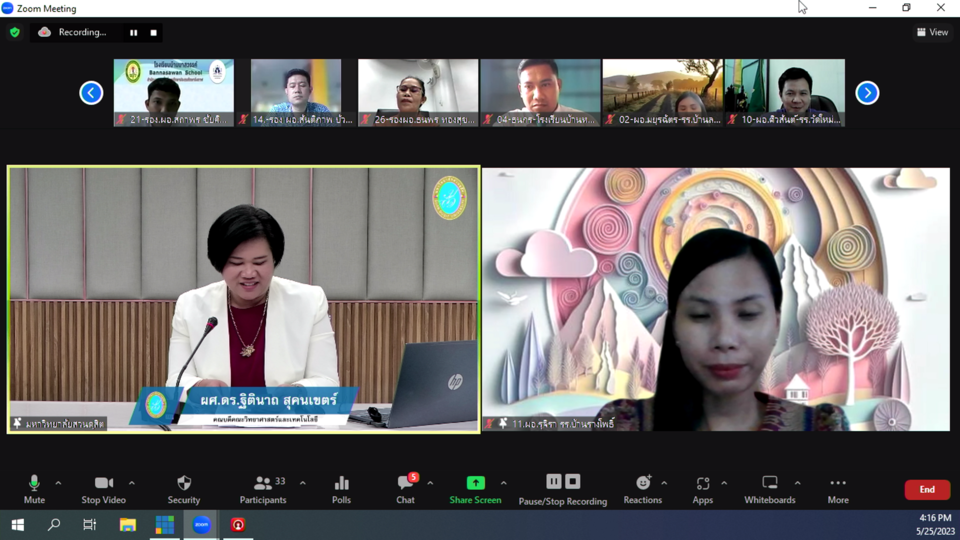This screenshot has height=540, width=960.
Task: Expand video options arrow beside Stop Video
Action: point(131,483)
